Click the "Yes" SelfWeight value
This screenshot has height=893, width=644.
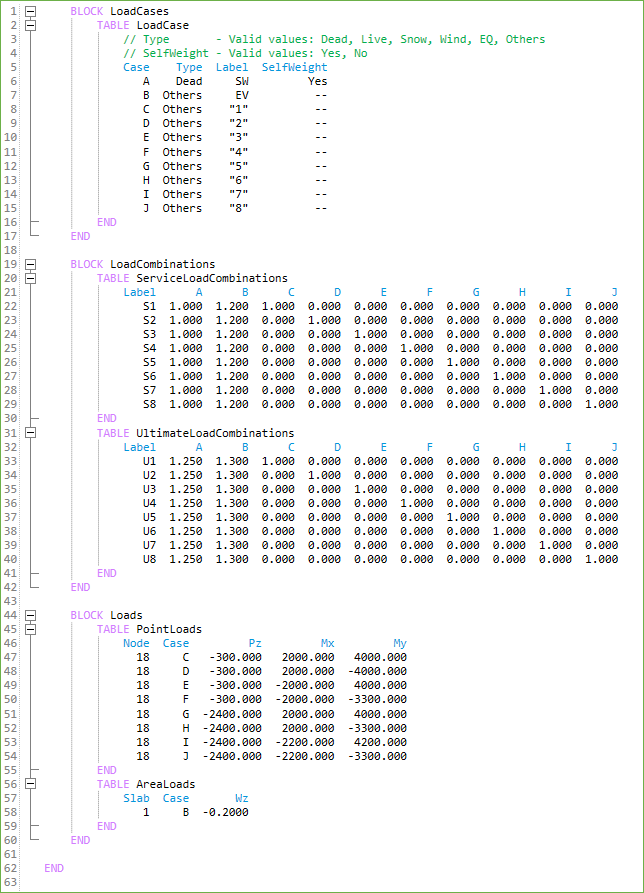tap(317, 81)
